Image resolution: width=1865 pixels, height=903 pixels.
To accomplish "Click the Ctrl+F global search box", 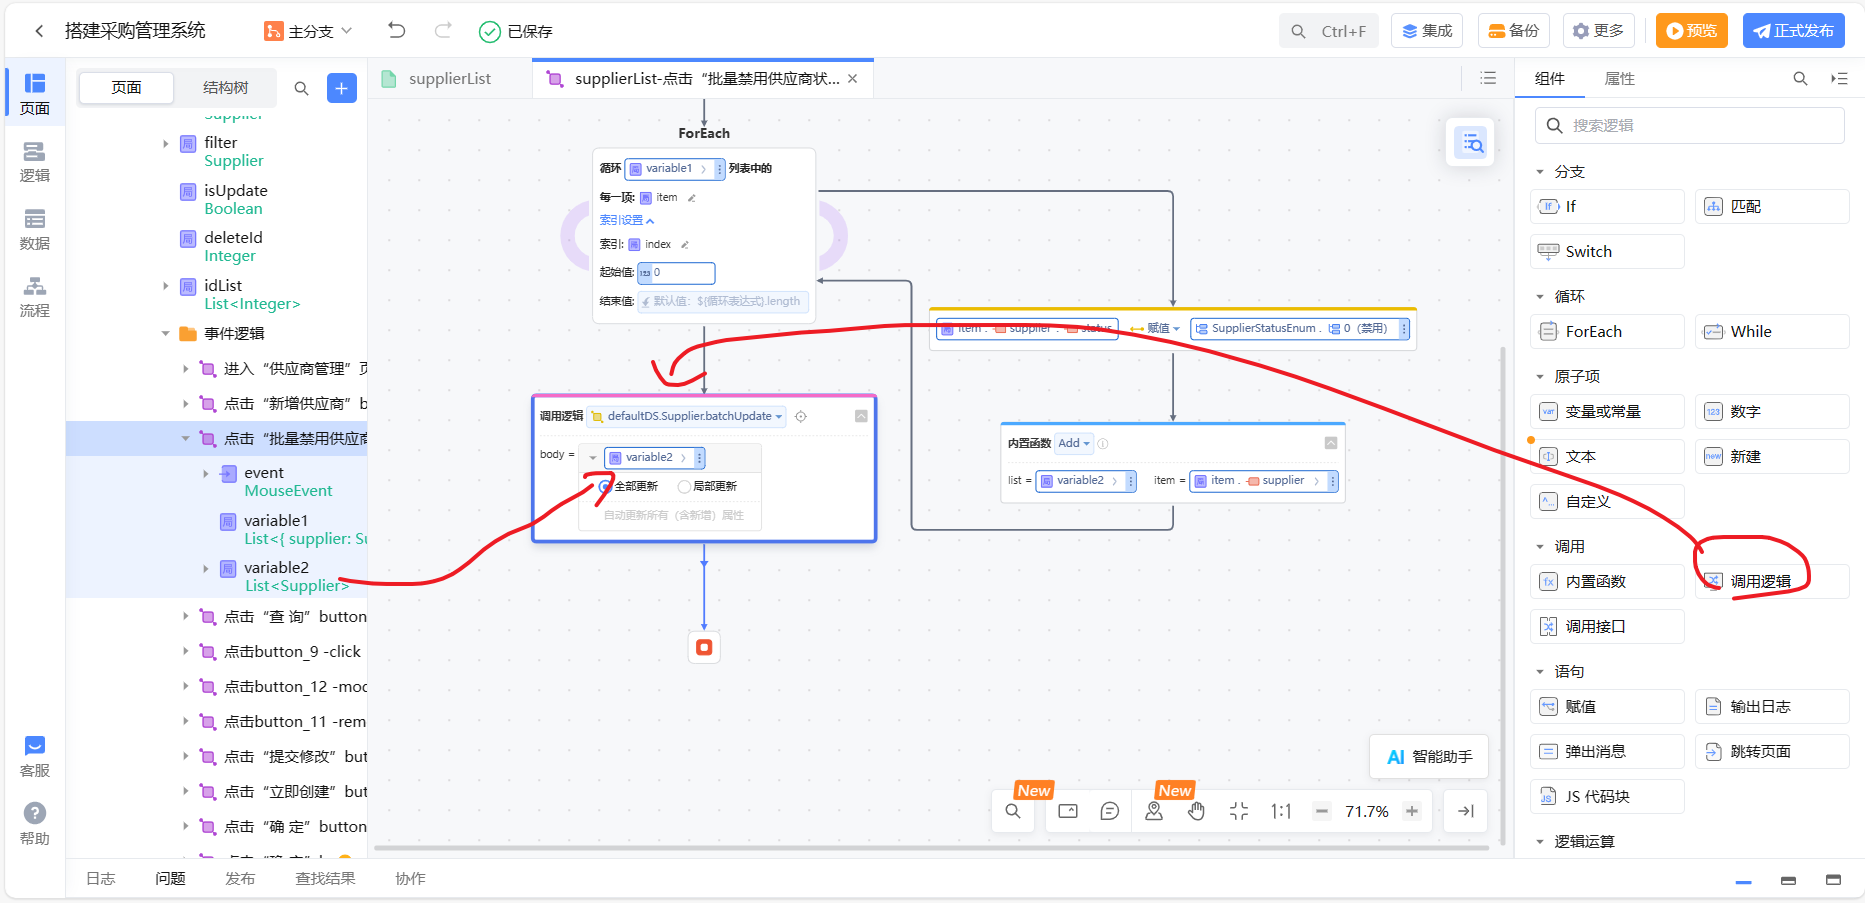I will (x=1329, y=31).
